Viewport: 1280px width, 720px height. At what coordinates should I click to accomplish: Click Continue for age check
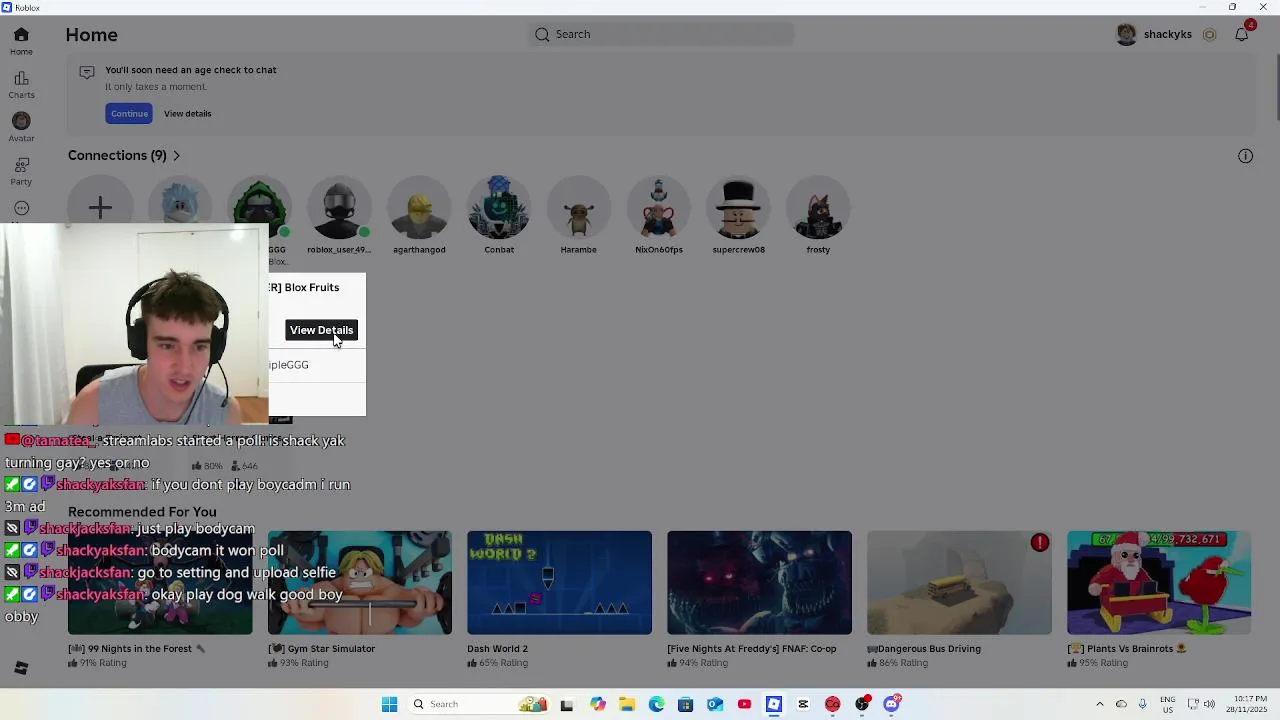tap(129, 113)
